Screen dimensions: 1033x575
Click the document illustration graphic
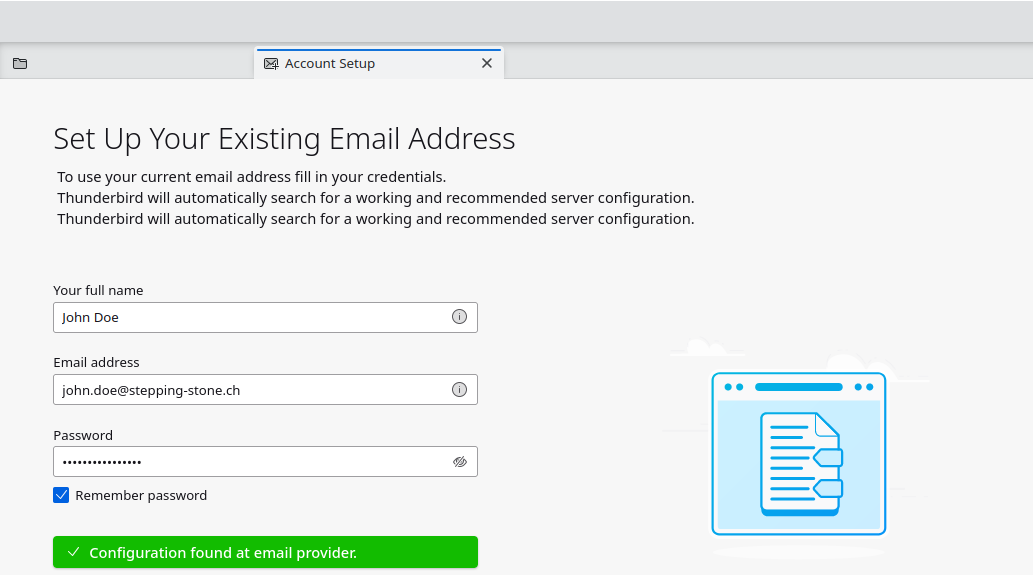[799, 454]
